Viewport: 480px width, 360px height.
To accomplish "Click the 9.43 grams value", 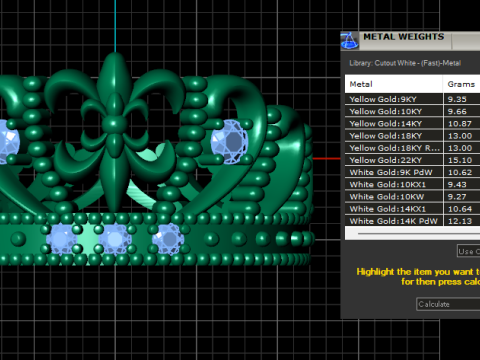I will [457, 185].
